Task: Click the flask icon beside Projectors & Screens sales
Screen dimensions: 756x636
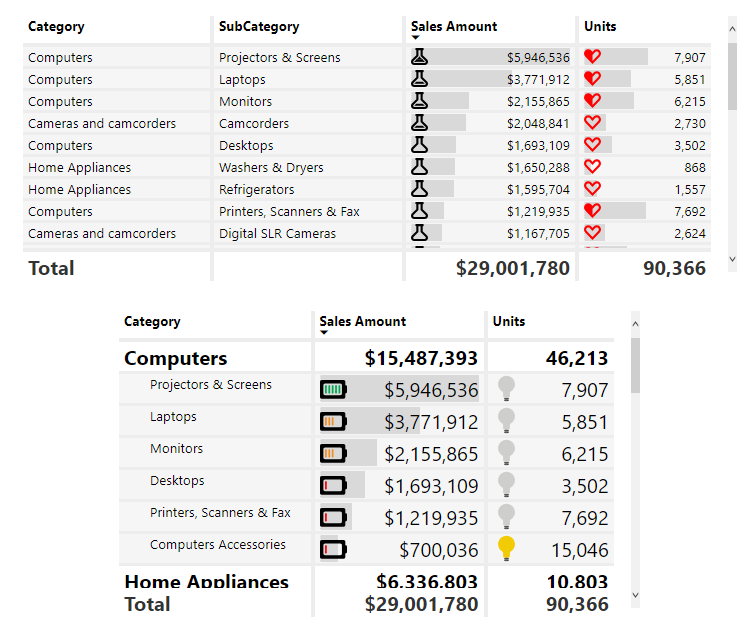Action: pos(419,57)
